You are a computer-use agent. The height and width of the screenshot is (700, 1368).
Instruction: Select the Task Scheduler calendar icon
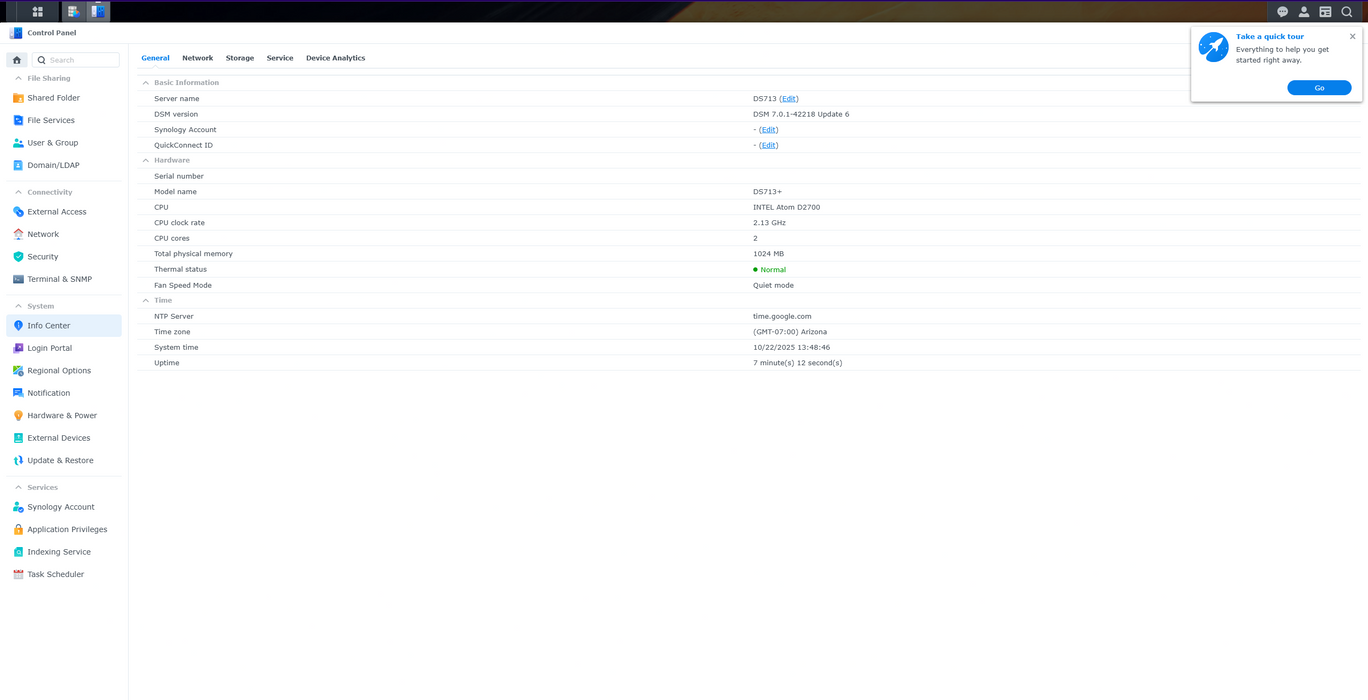tap(17, 574)
